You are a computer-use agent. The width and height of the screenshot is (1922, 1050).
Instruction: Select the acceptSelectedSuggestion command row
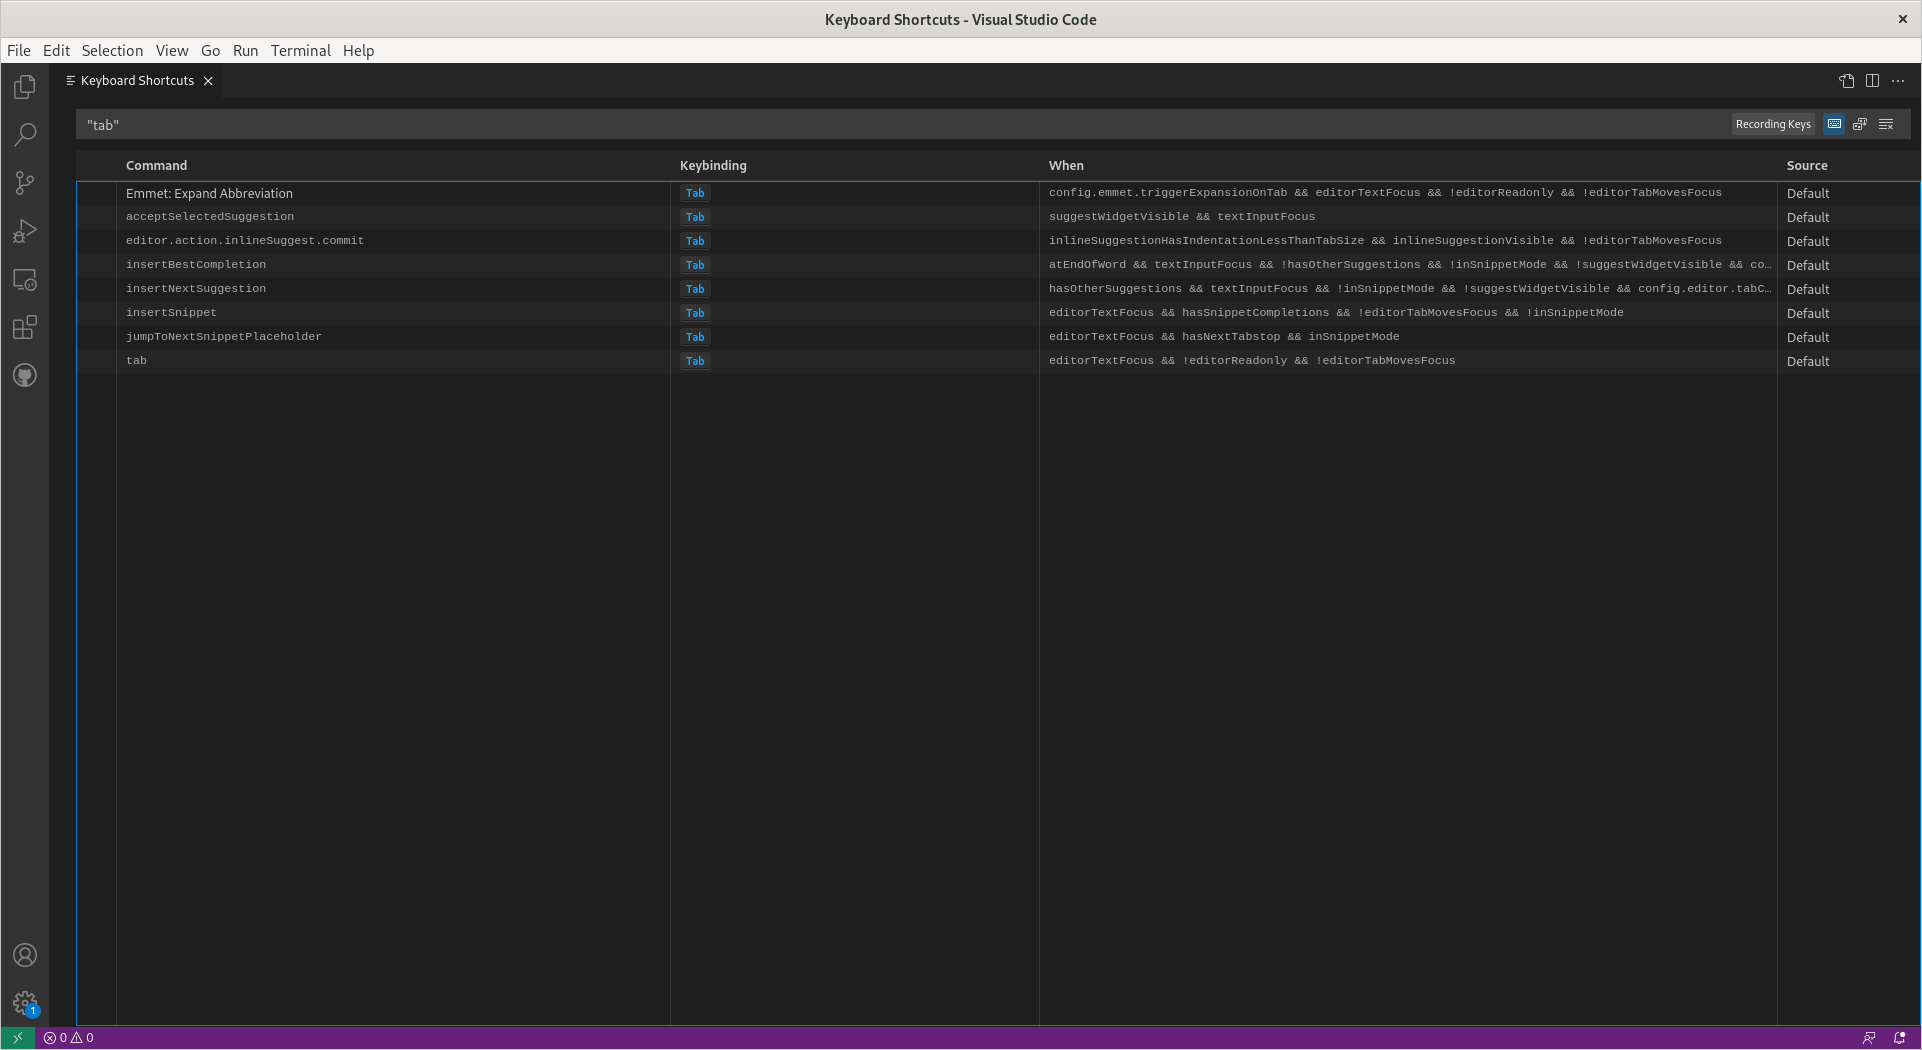coord(998,217)
